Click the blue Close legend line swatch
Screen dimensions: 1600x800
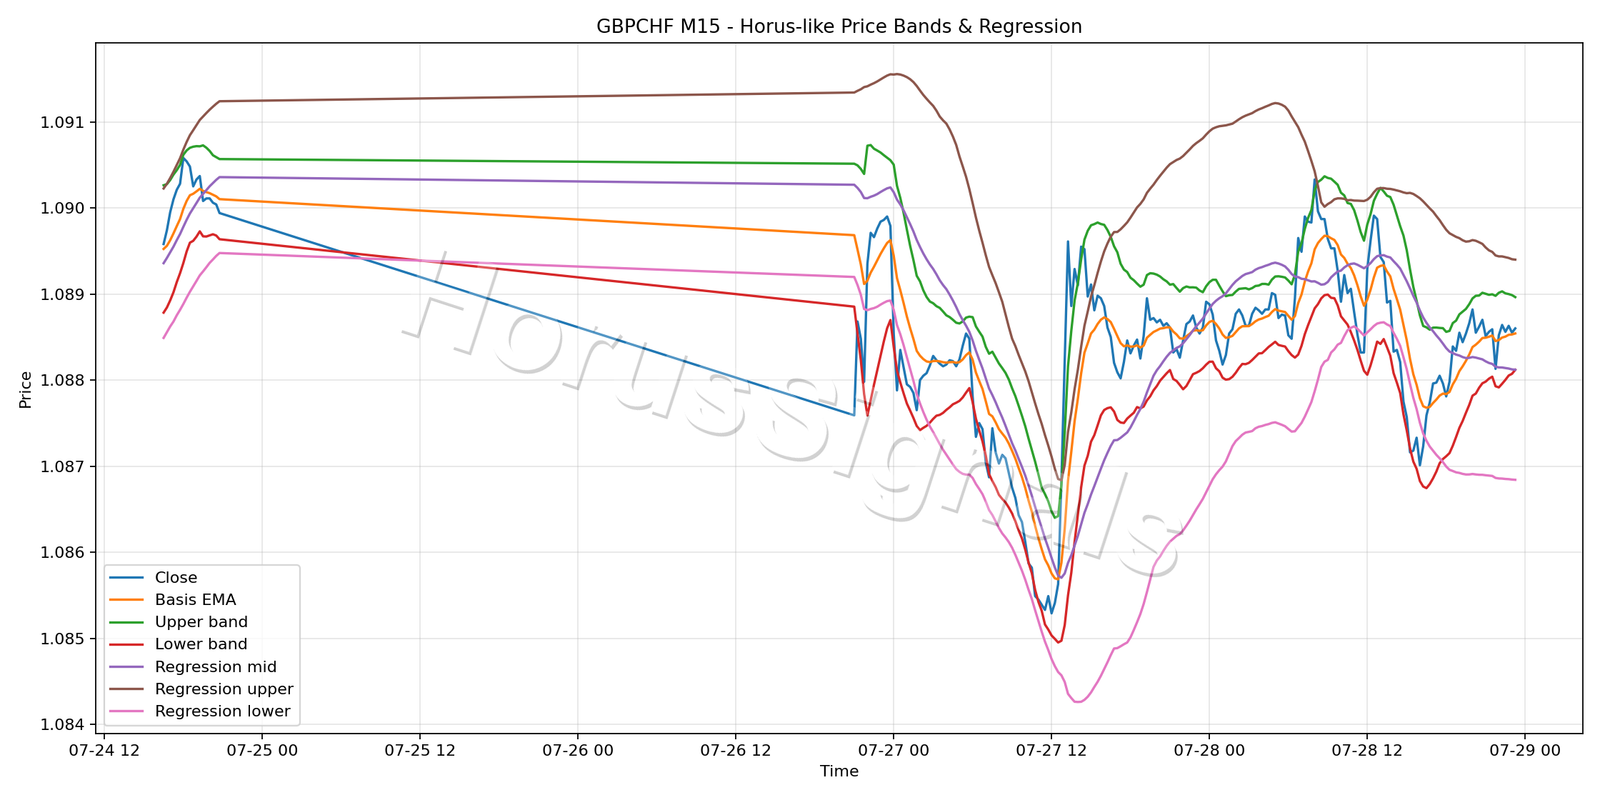pos(126,578)
